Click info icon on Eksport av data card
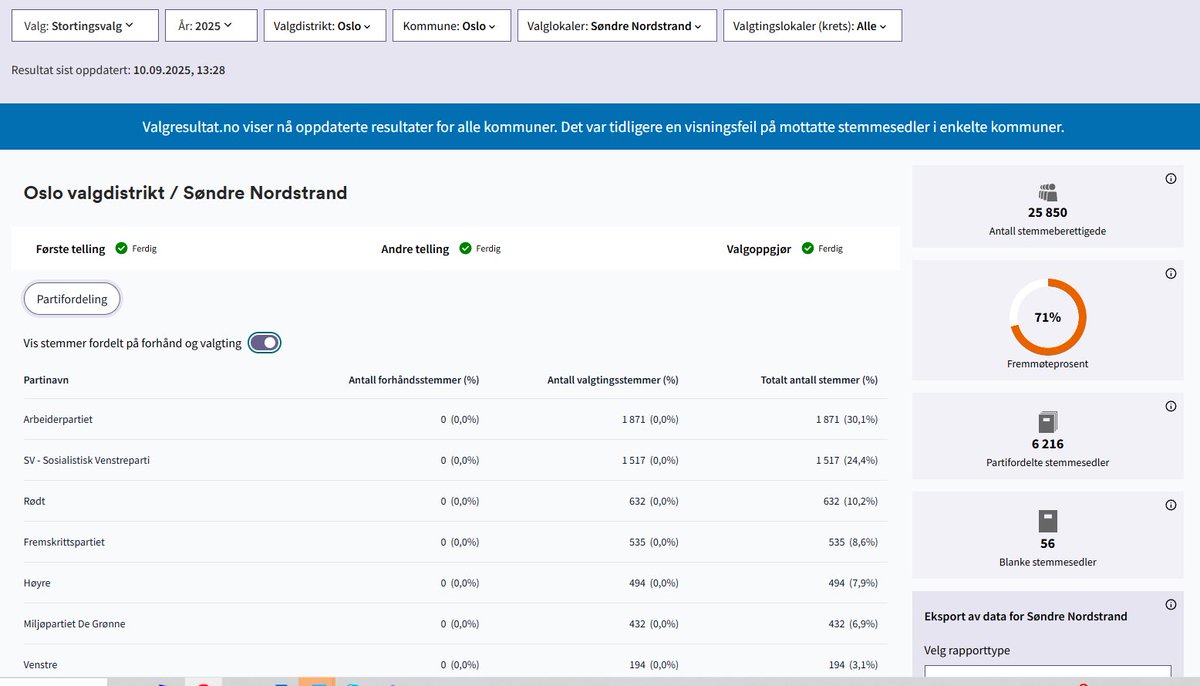This screenshot has height=686, width=1200. click(1171, 605)
